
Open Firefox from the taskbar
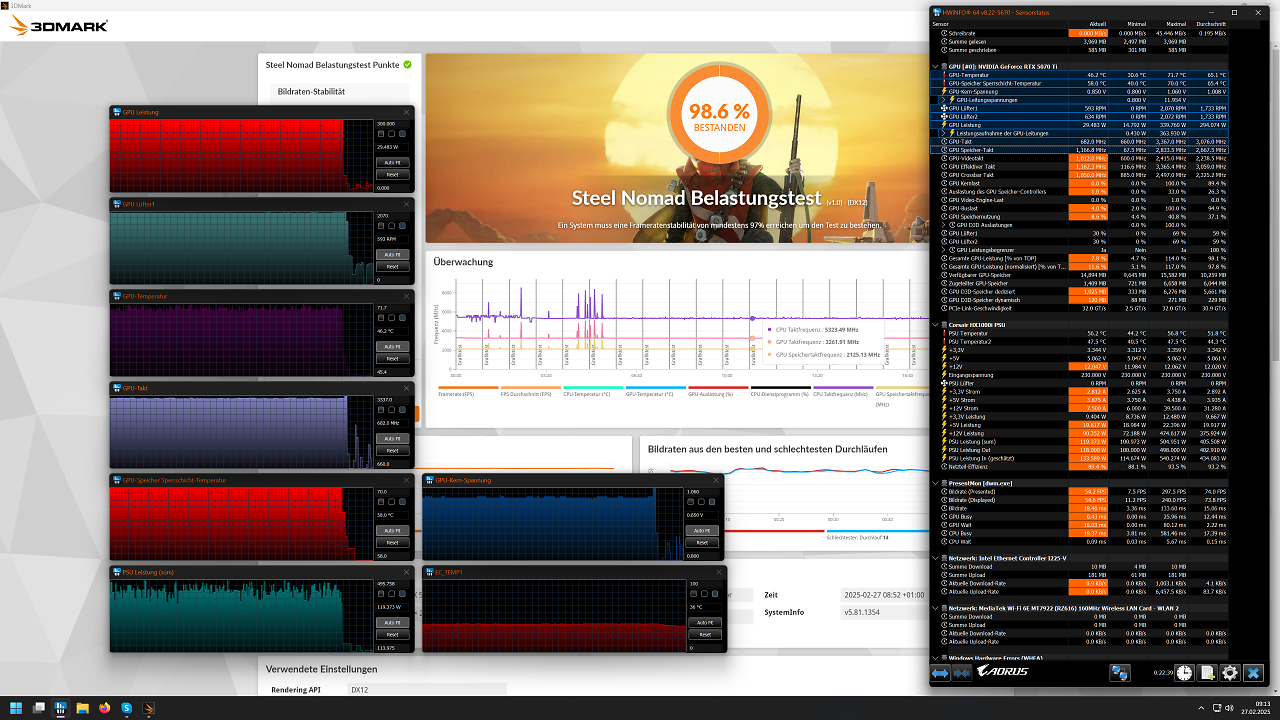[x=105, y=708]
